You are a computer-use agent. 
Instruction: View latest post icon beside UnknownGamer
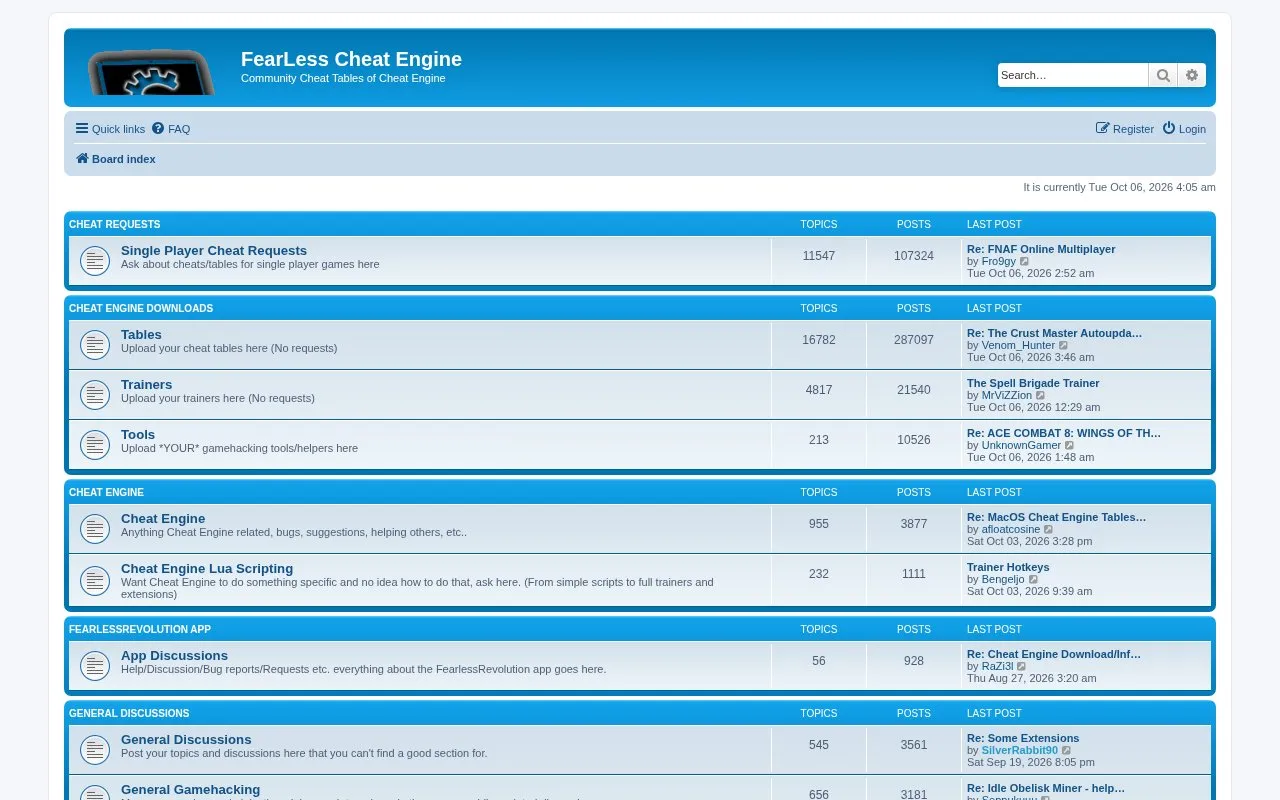1070,445
